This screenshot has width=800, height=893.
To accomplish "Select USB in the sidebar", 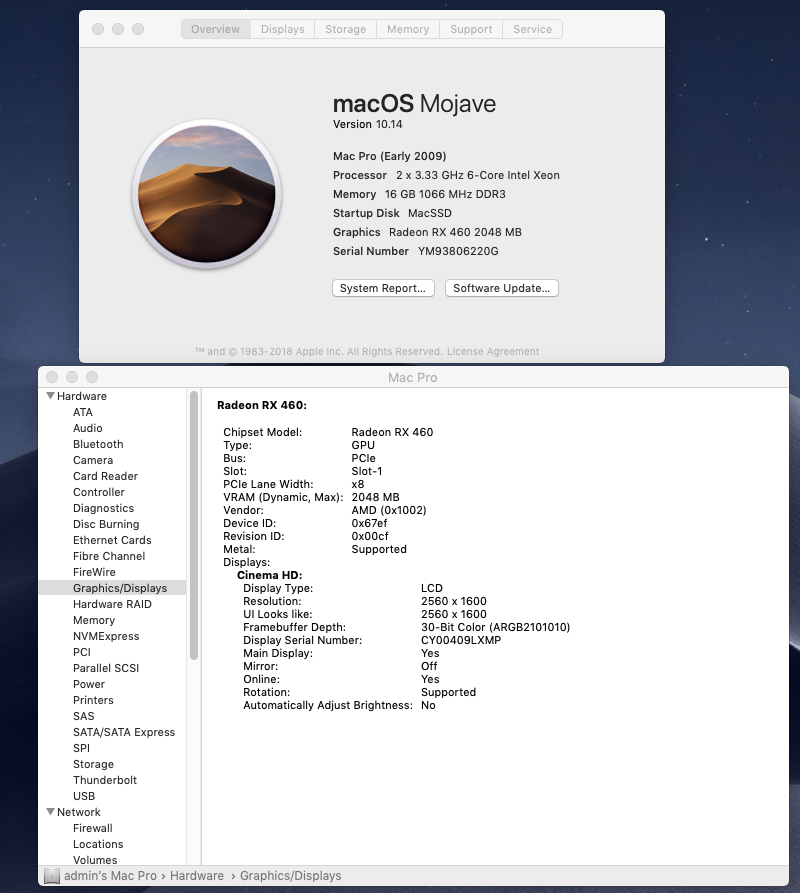I will click(84, 796).
